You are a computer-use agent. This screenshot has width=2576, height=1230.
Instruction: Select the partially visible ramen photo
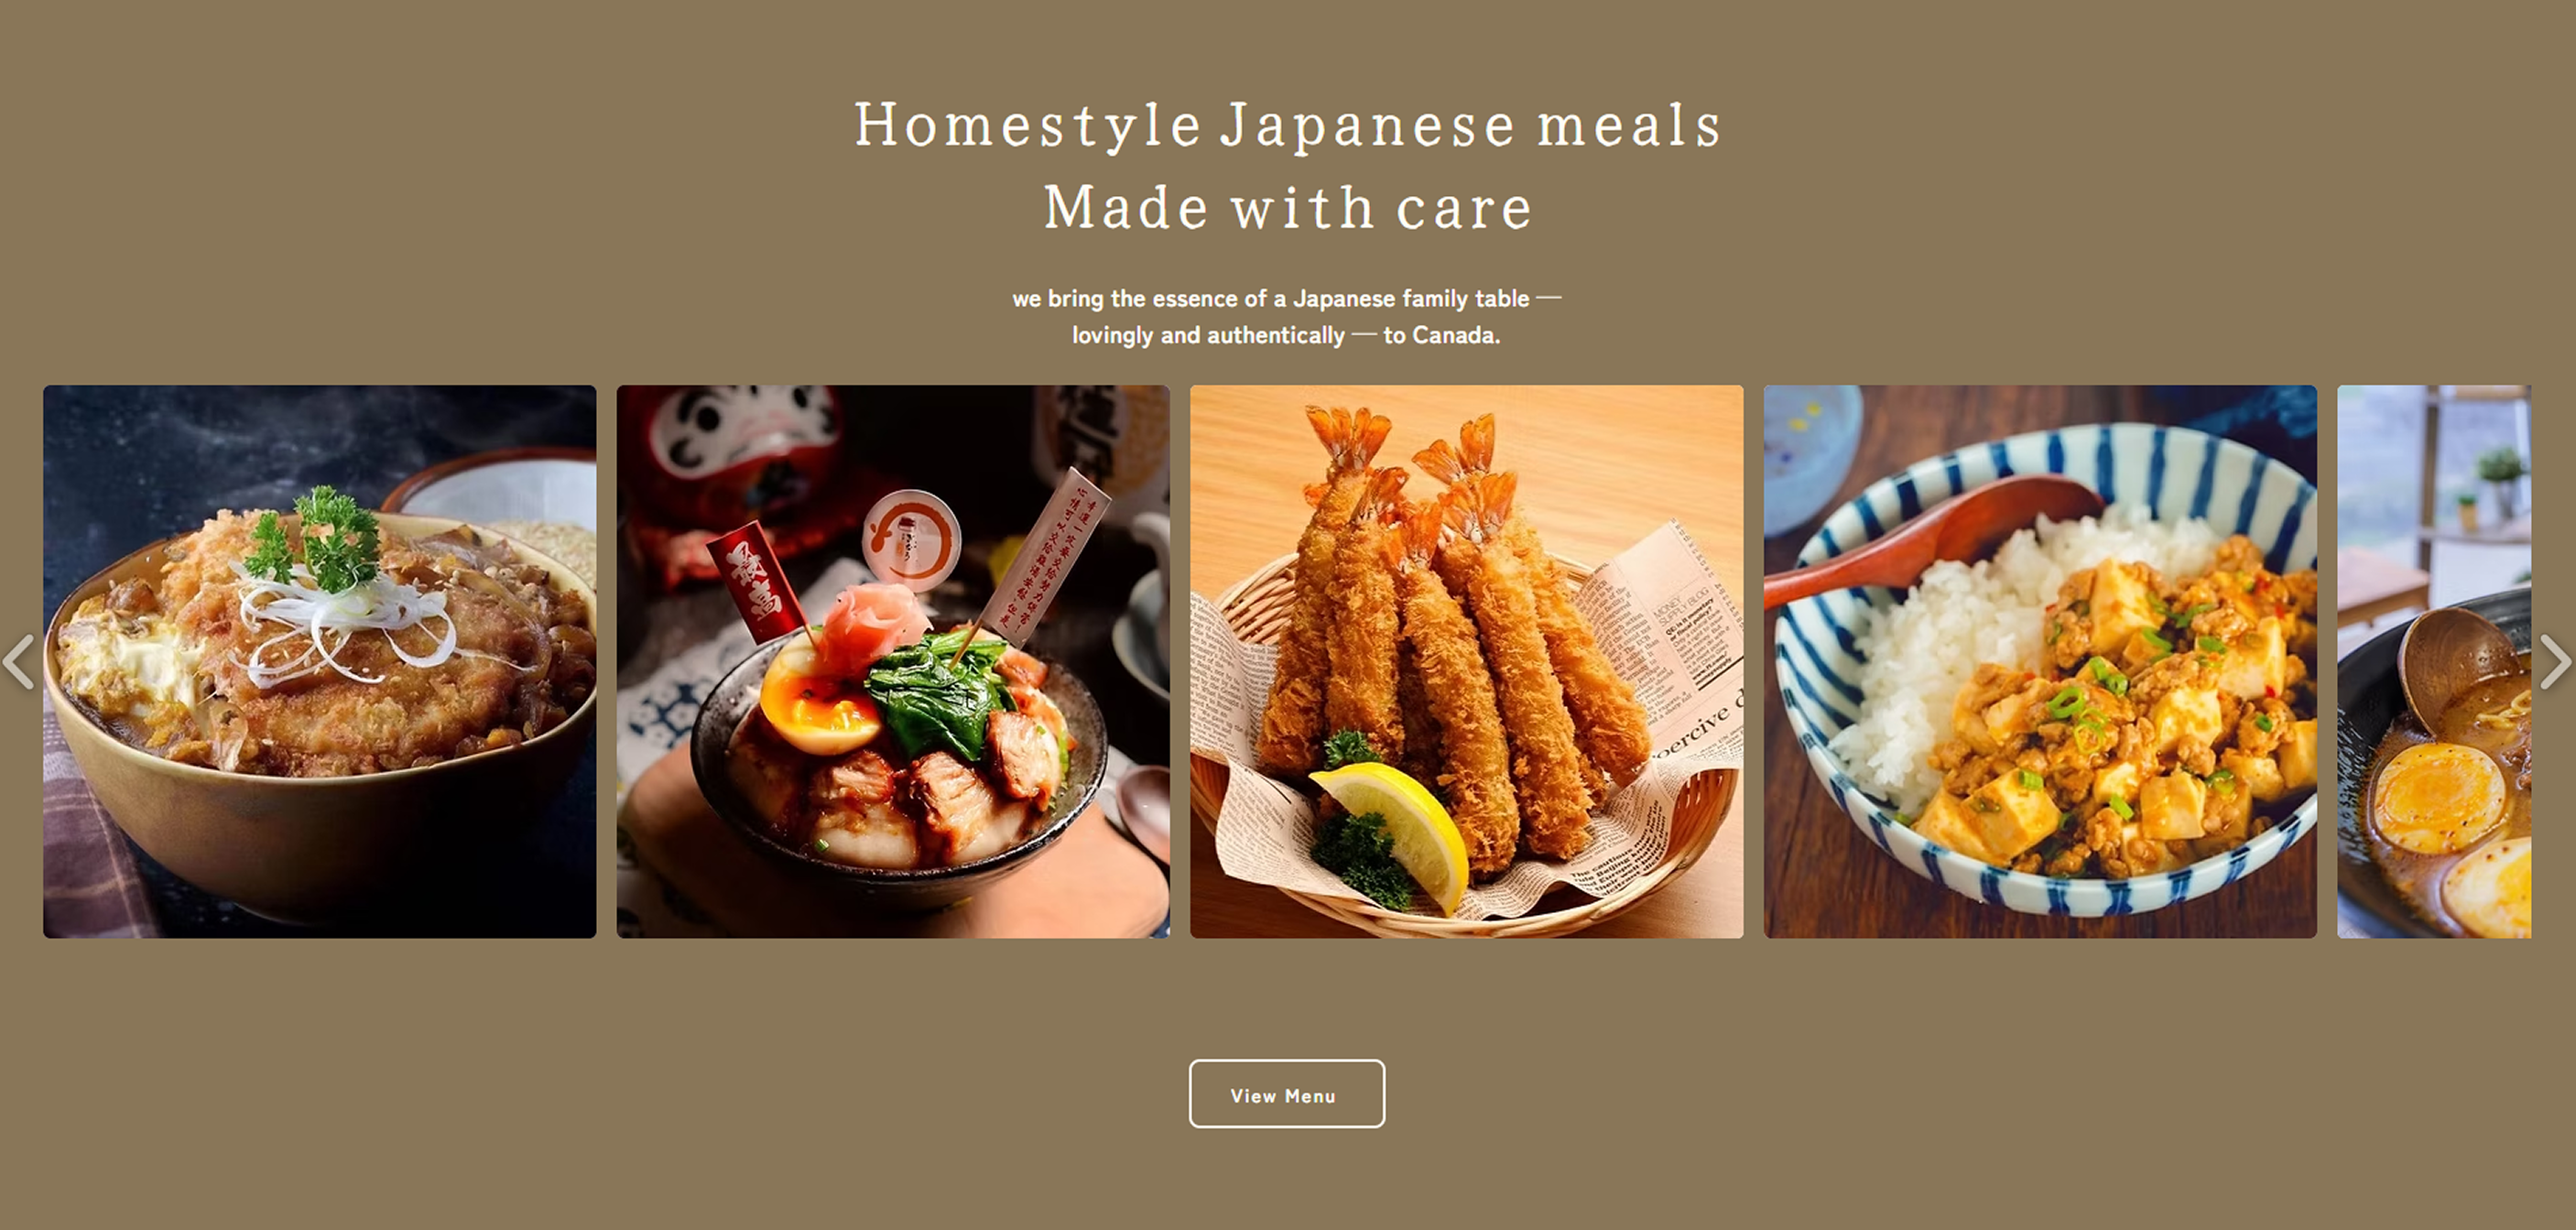(2434, 661)
